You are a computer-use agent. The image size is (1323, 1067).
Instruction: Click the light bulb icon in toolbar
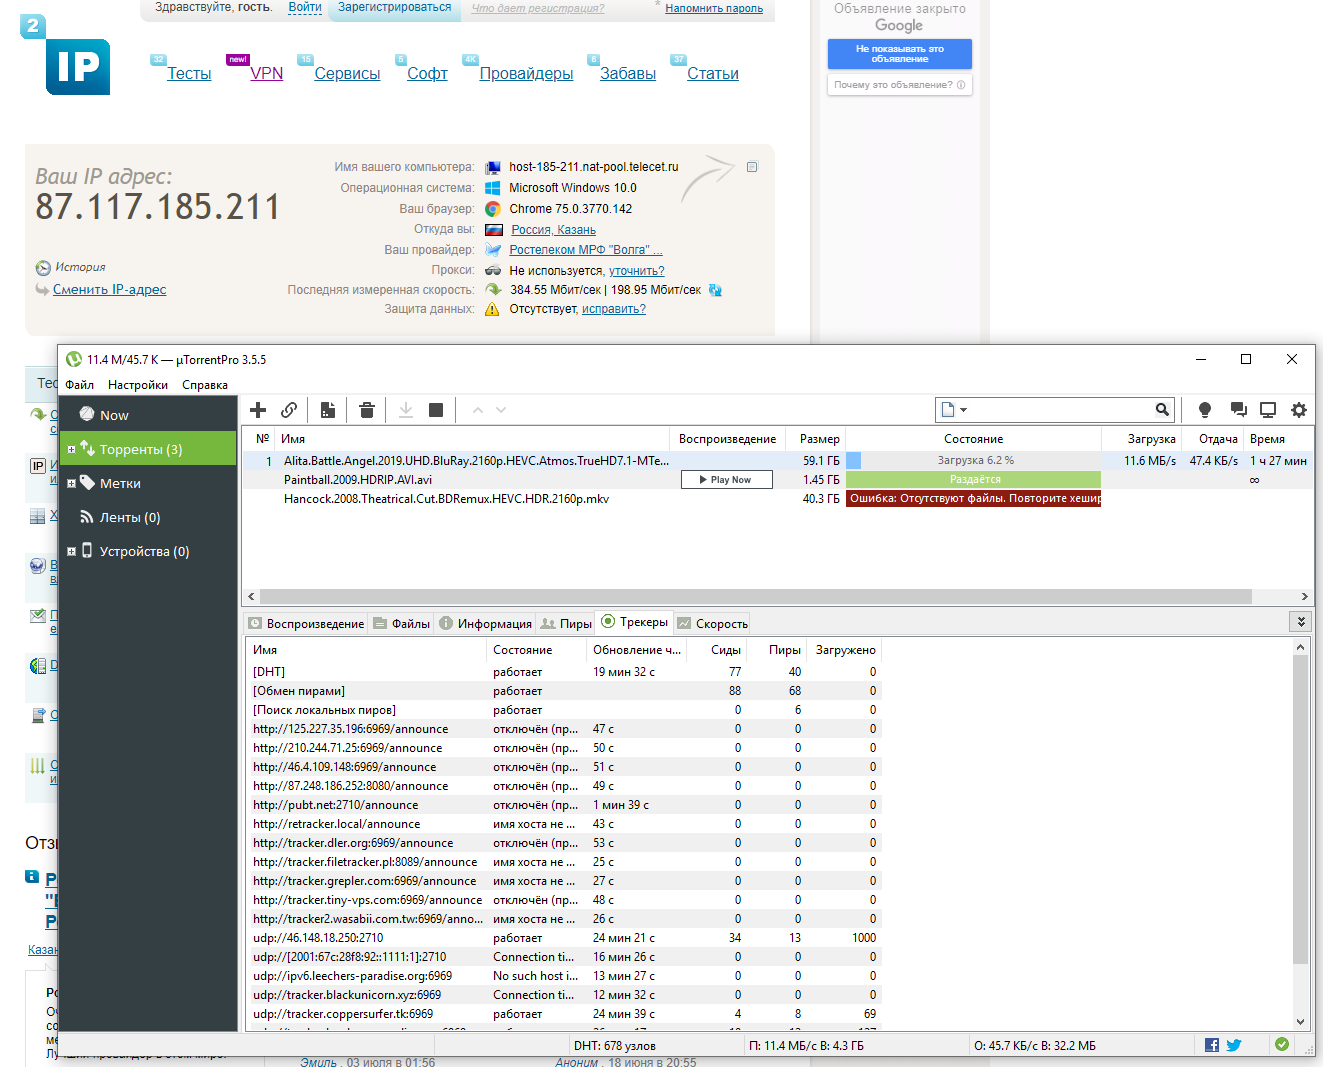tap(1205, 410)
